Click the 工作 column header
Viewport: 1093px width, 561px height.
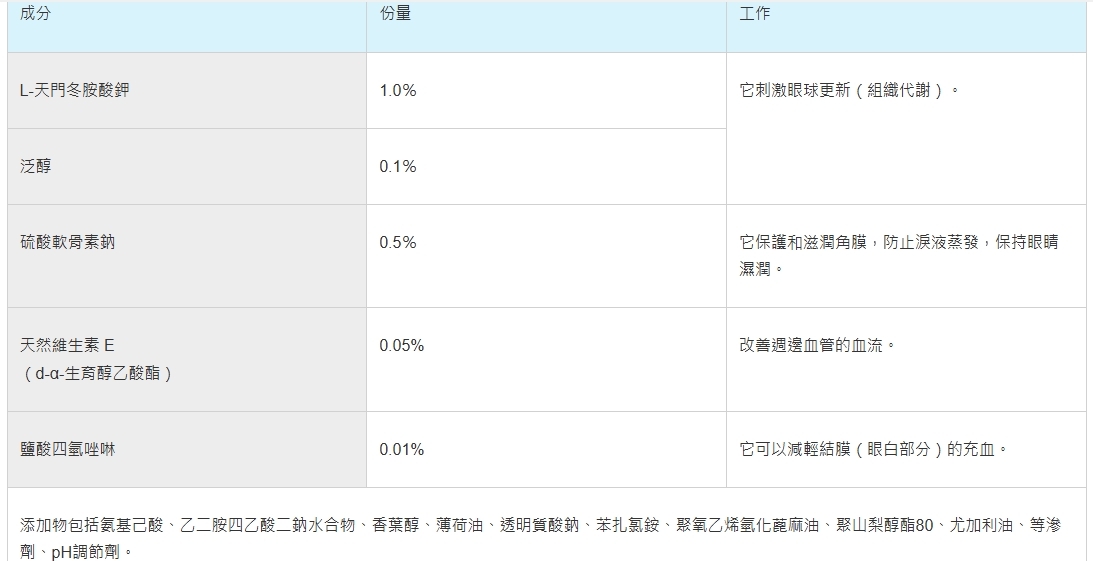(x=755, y=15)
